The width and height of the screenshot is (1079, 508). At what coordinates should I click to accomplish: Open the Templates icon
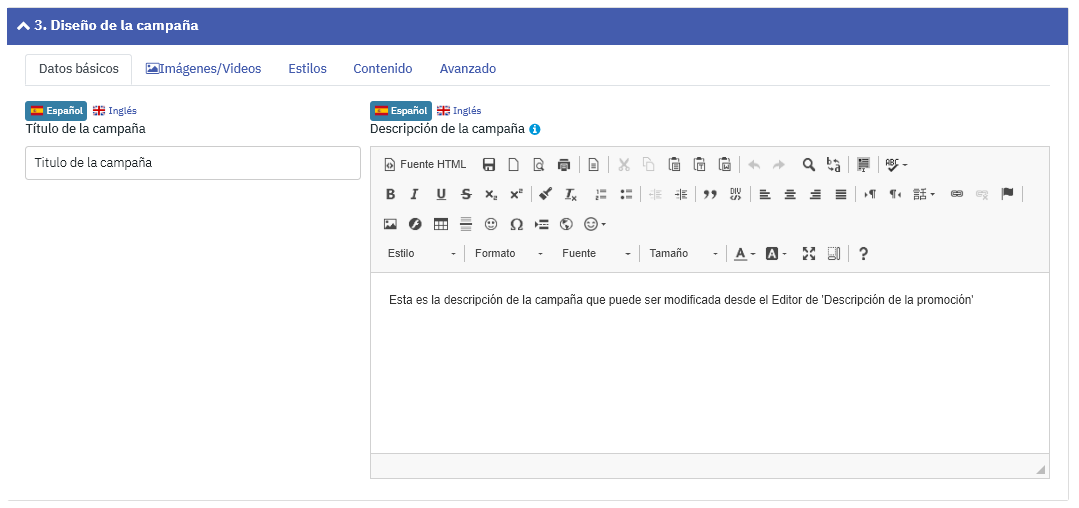[594, 165]
